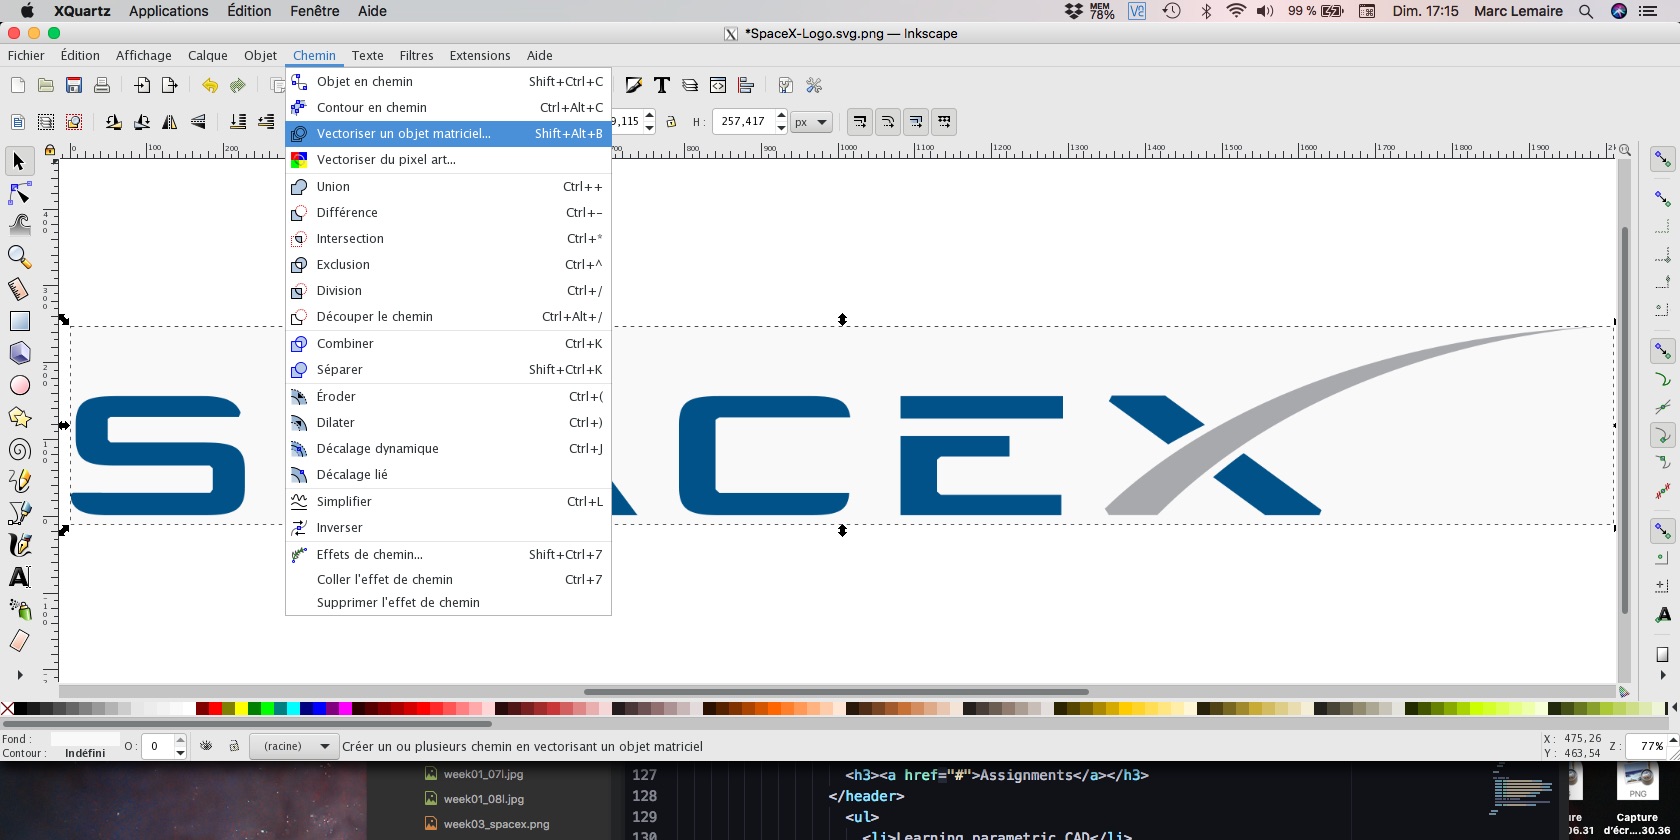Viewport: 1680px width, 840px height.
Task: Pick the red palette swatch
Action: [215, 709]
